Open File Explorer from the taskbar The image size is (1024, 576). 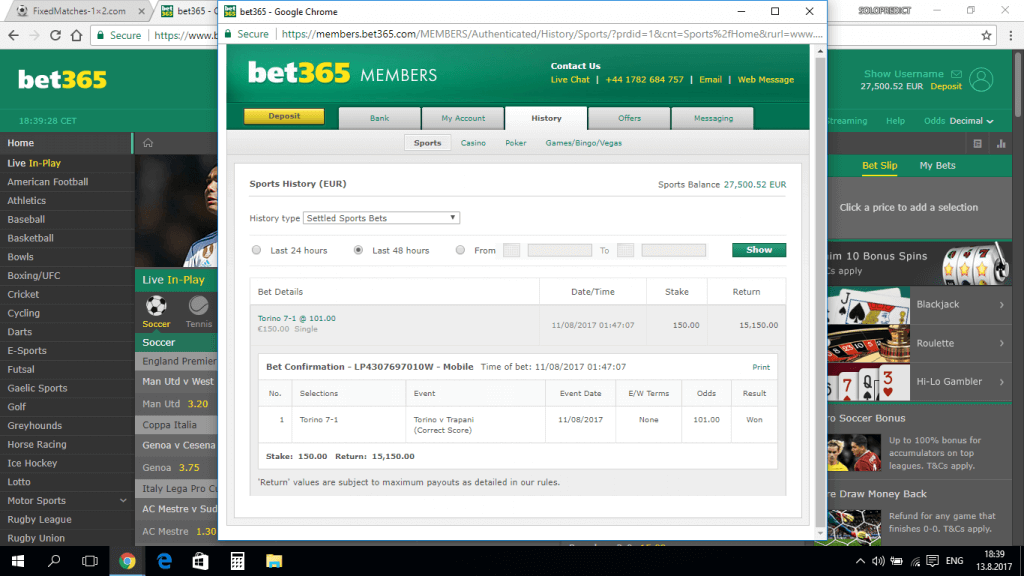(x=274, y=561)
